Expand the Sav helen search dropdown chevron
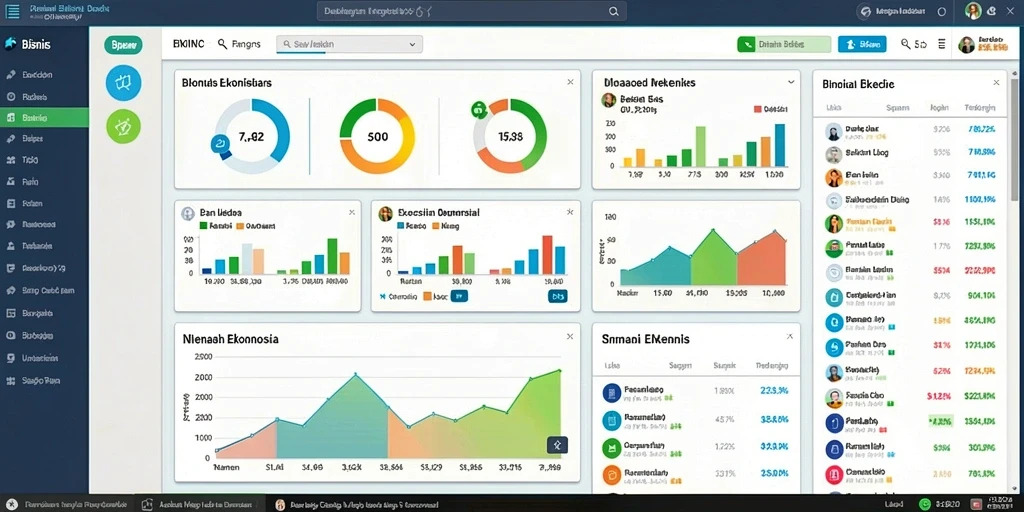The height and width of the screenshot is (512, 1024). (412, 44)
